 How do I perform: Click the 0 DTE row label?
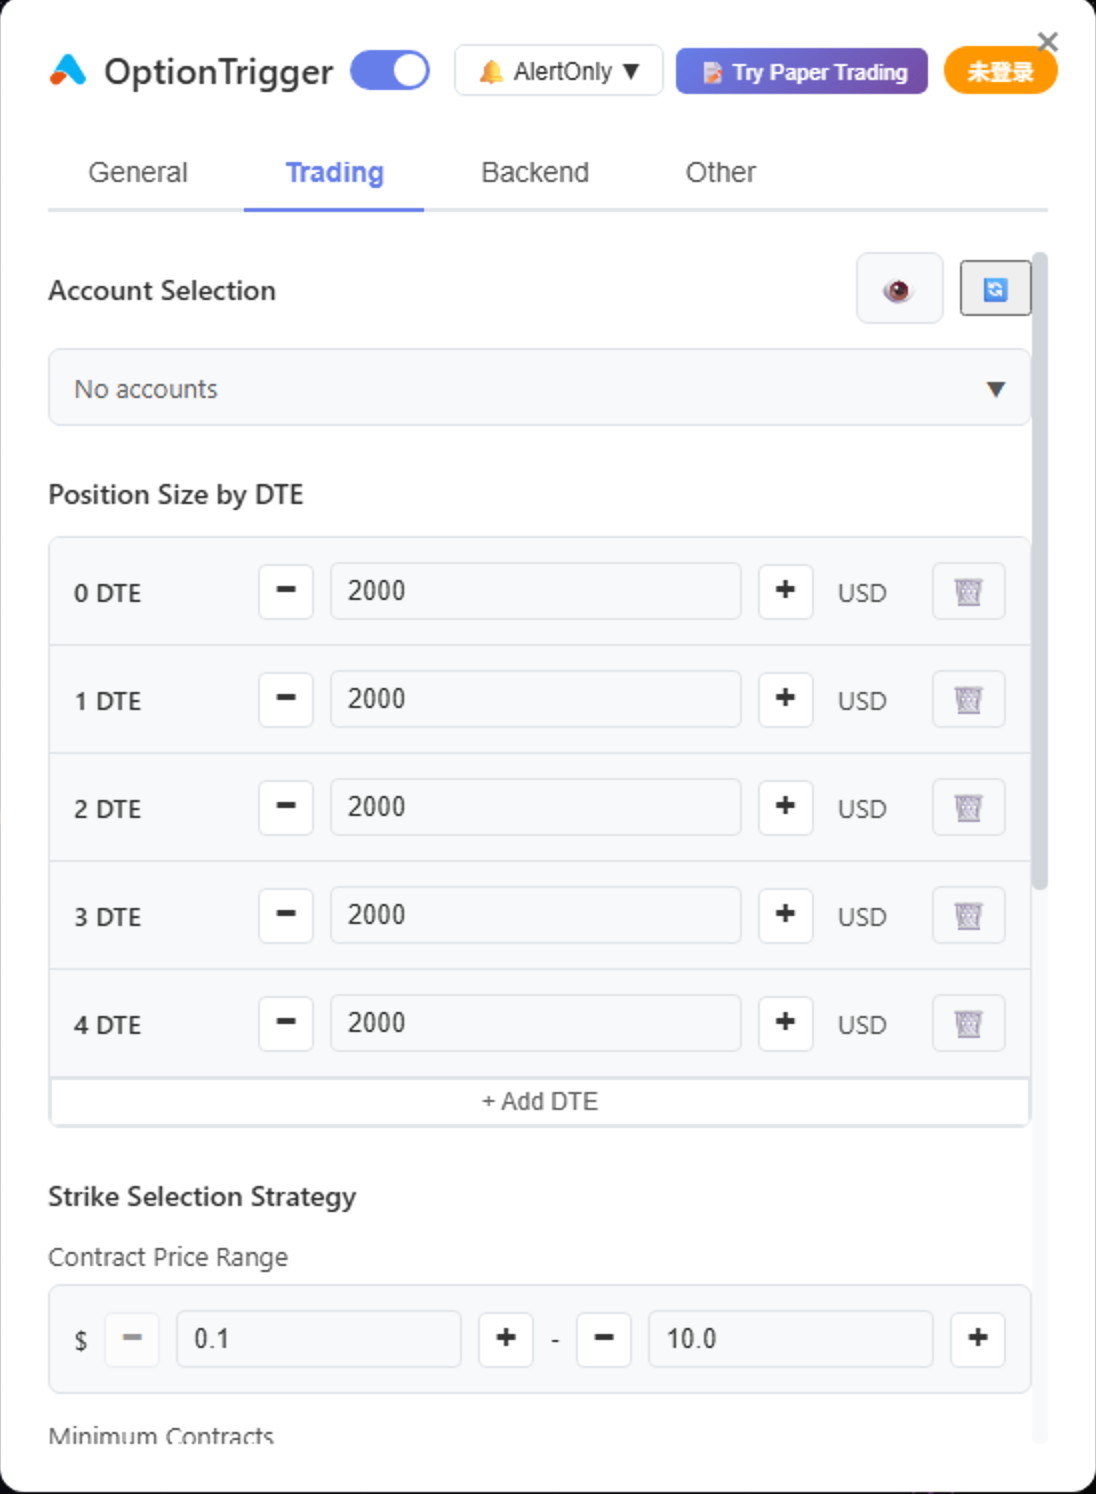(107, 593)
